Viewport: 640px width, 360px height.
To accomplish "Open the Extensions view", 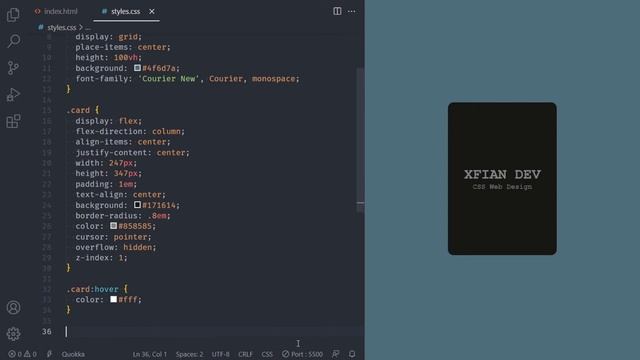I will [13, 121].
